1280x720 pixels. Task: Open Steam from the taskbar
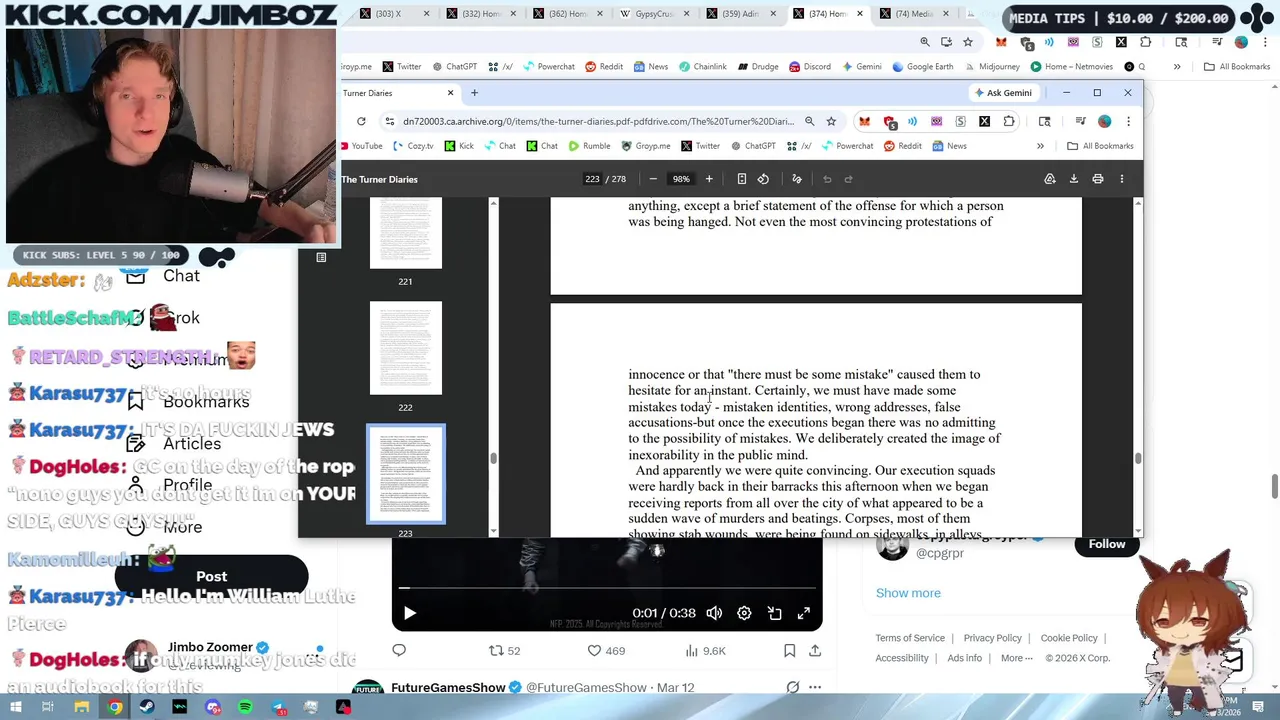[147, 707]
